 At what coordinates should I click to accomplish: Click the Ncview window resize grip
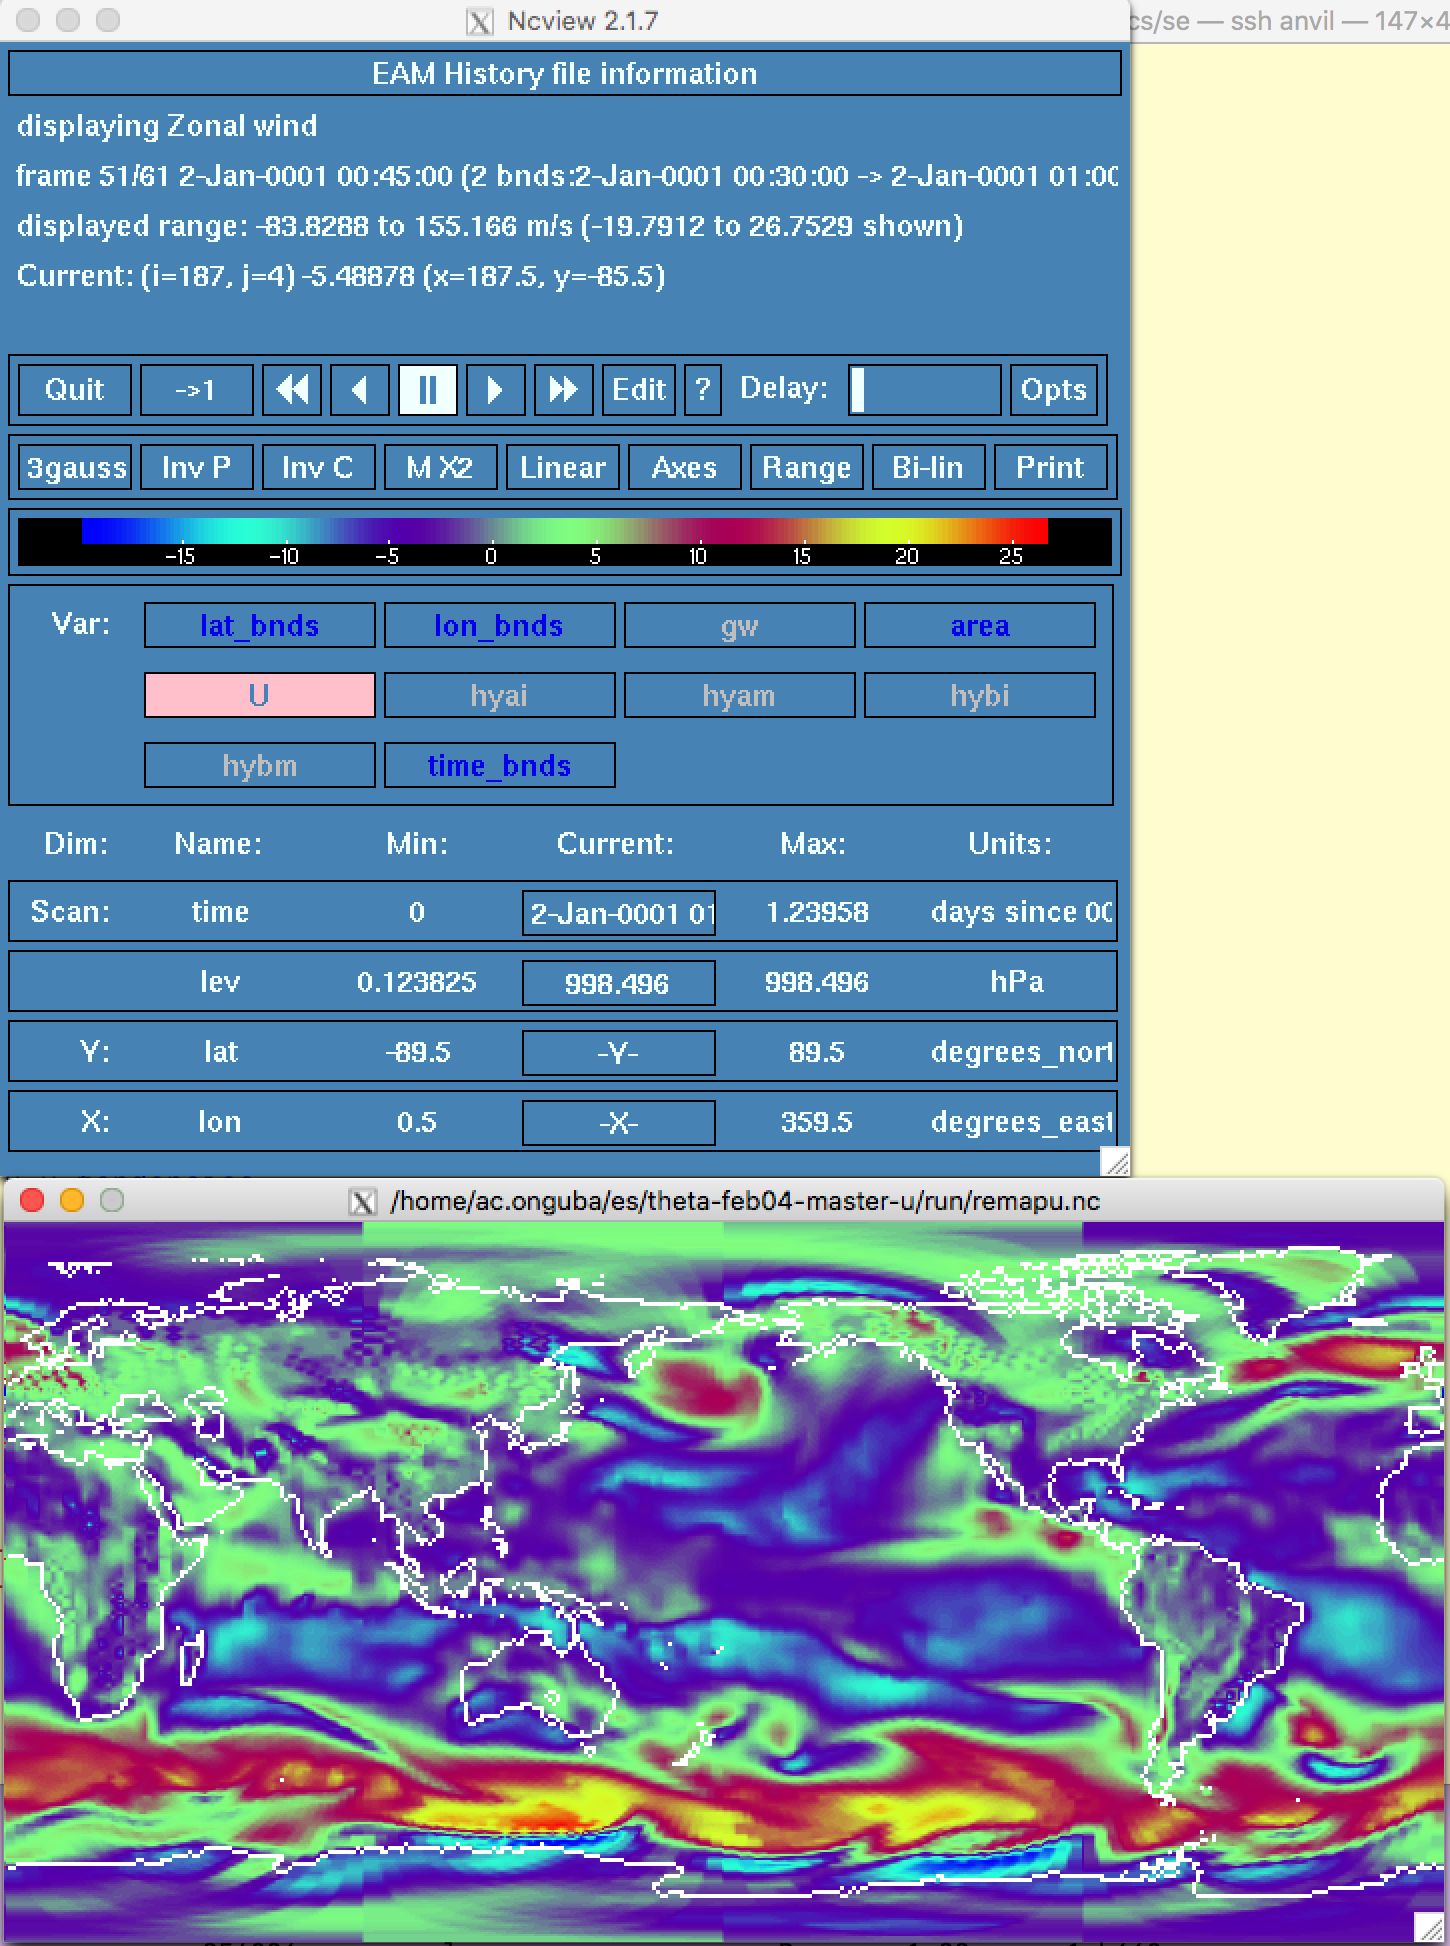[x=1115, y=1161]
